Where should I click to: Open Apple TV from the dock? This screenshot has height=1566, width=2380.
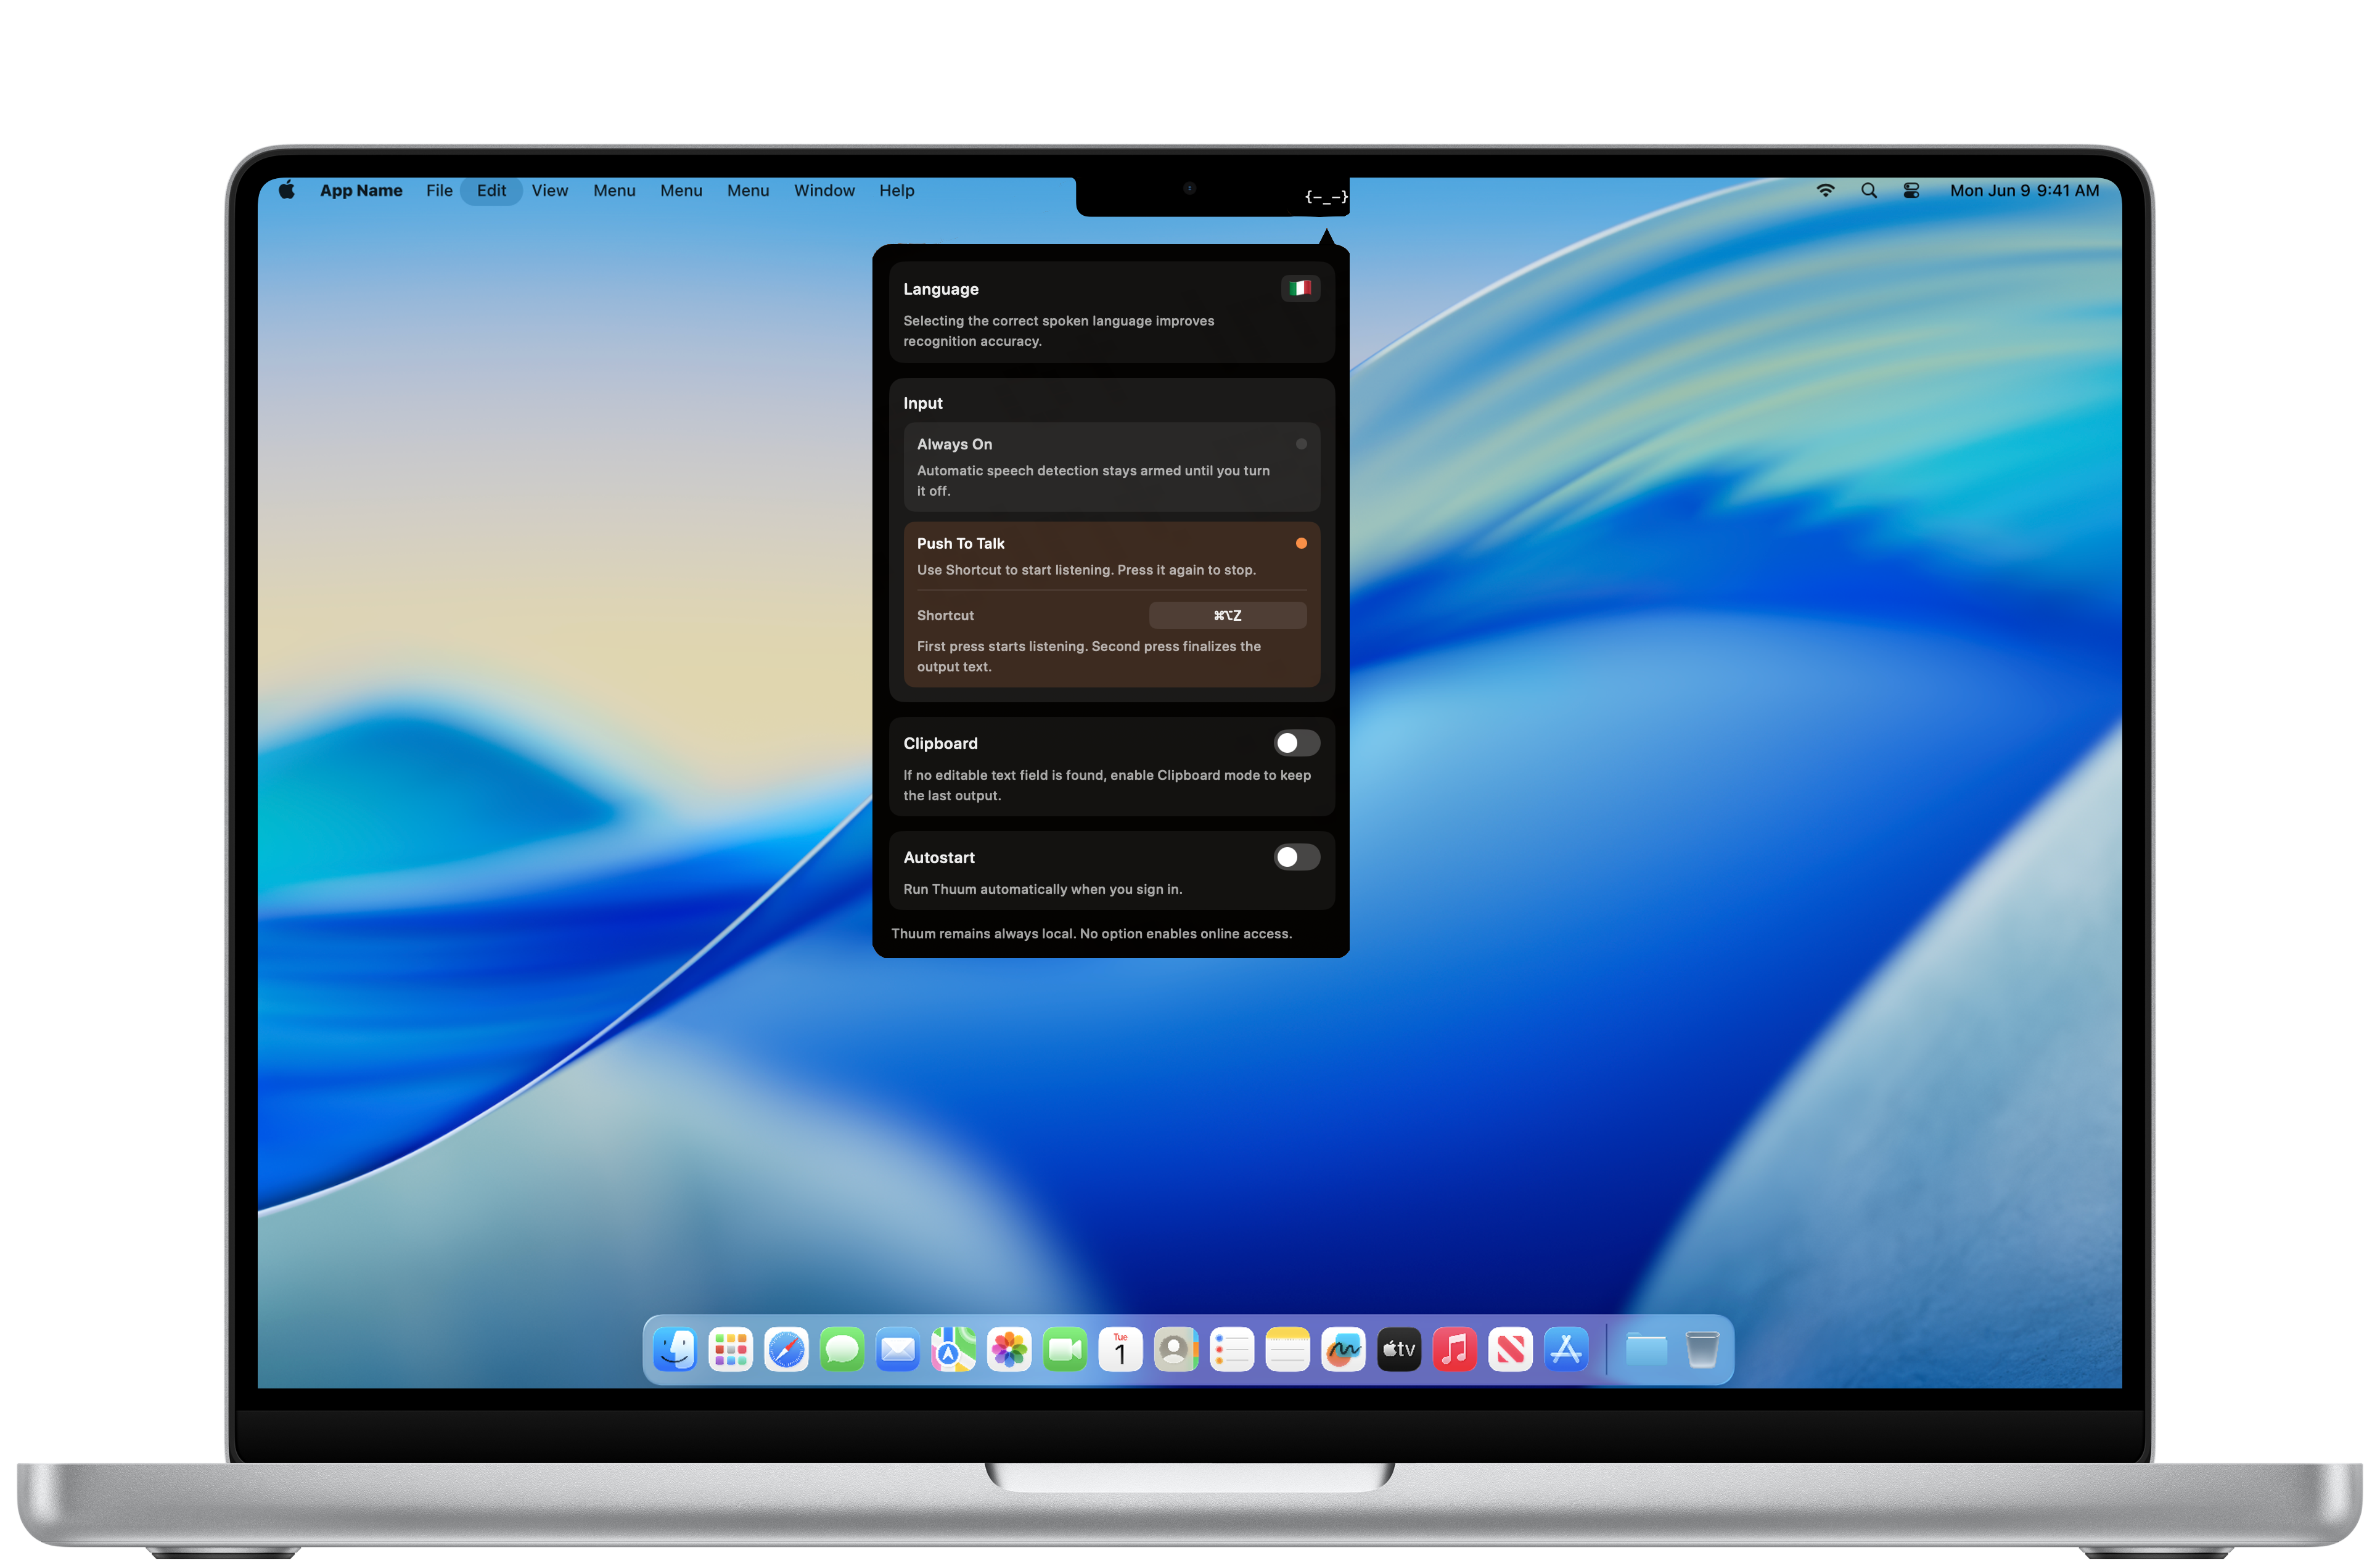1399,1350
